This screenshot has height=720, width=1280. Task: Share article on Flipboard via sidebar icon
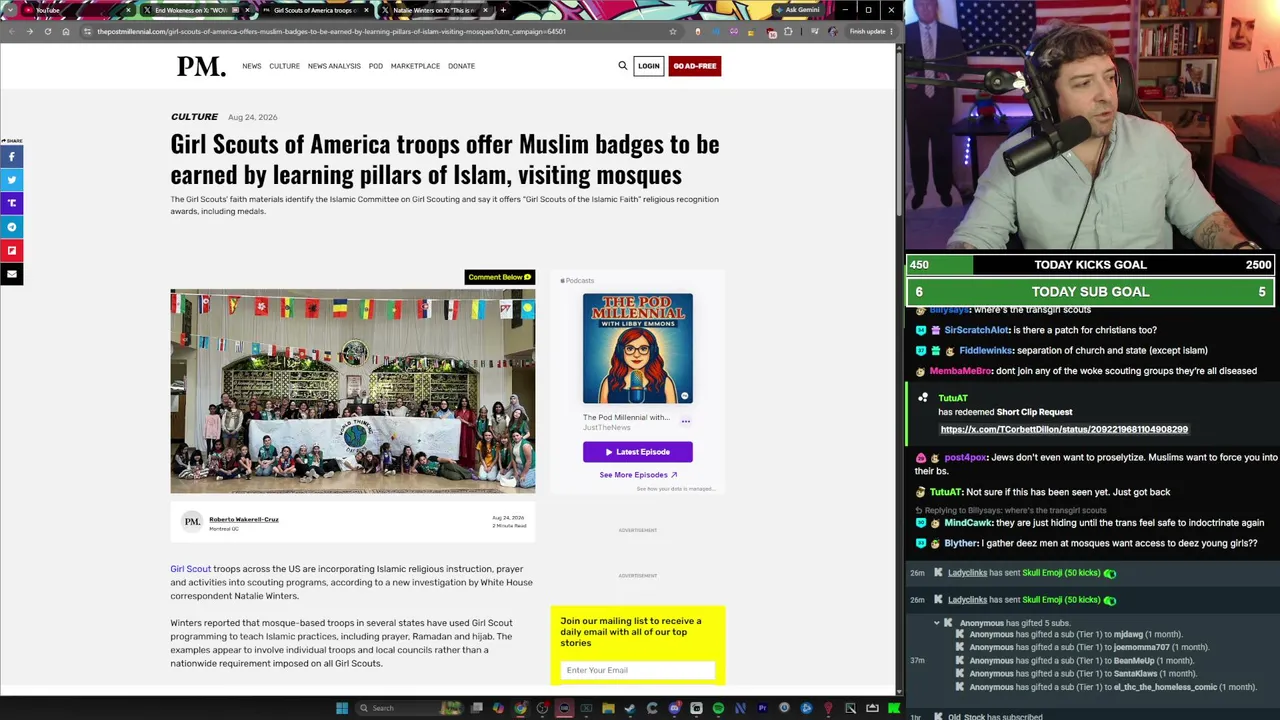12,250
